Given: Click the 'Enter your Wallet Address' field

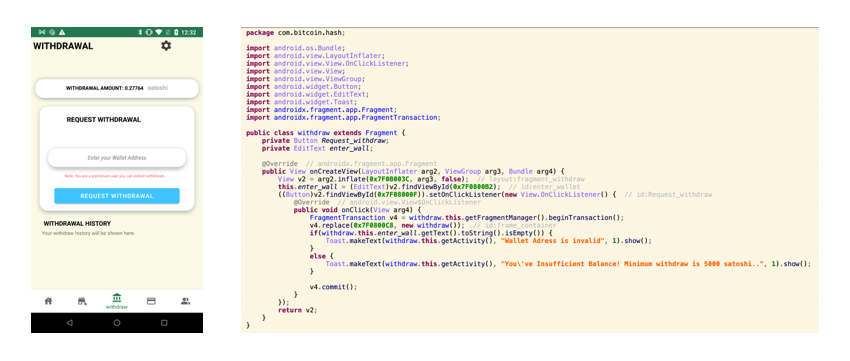Looking at the screenshot, I should click(x=117, y=158).
